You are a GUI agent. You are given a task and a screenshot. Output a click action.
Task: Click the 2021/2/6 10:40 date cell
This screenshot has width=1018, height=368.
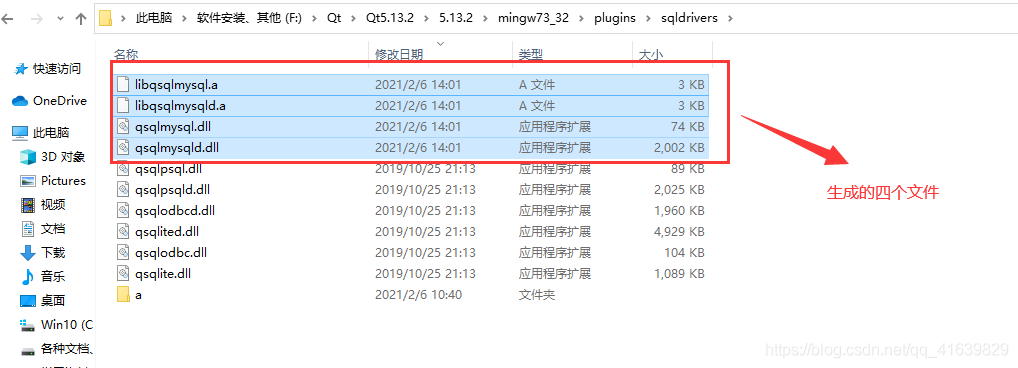point(418,295)
